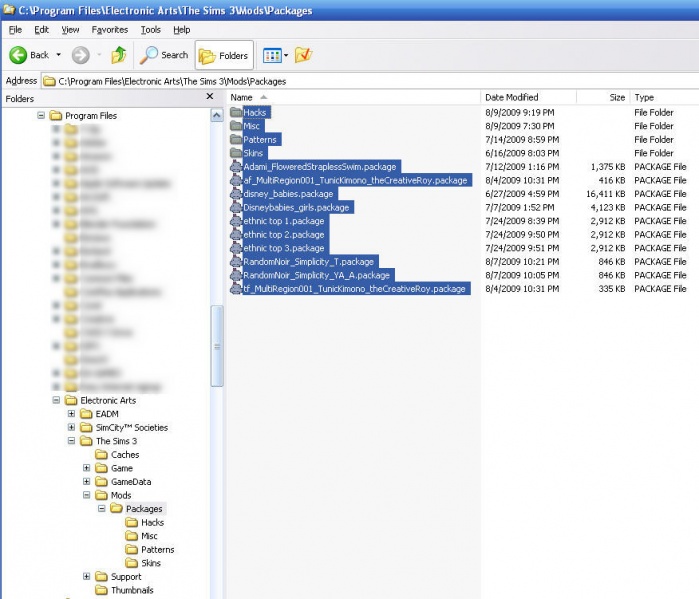Click Disneybabies_girls.package file icon
Image resolution: width=699 pixels, height=599 pixels.
tap(236, 207)
